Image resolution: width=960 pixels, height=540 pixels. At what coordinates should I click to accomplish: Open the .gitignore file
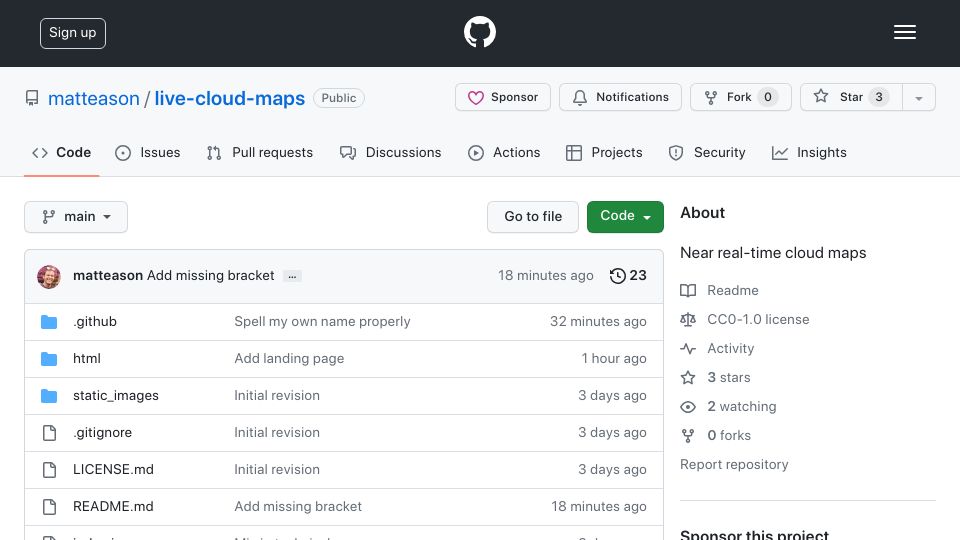102,432
